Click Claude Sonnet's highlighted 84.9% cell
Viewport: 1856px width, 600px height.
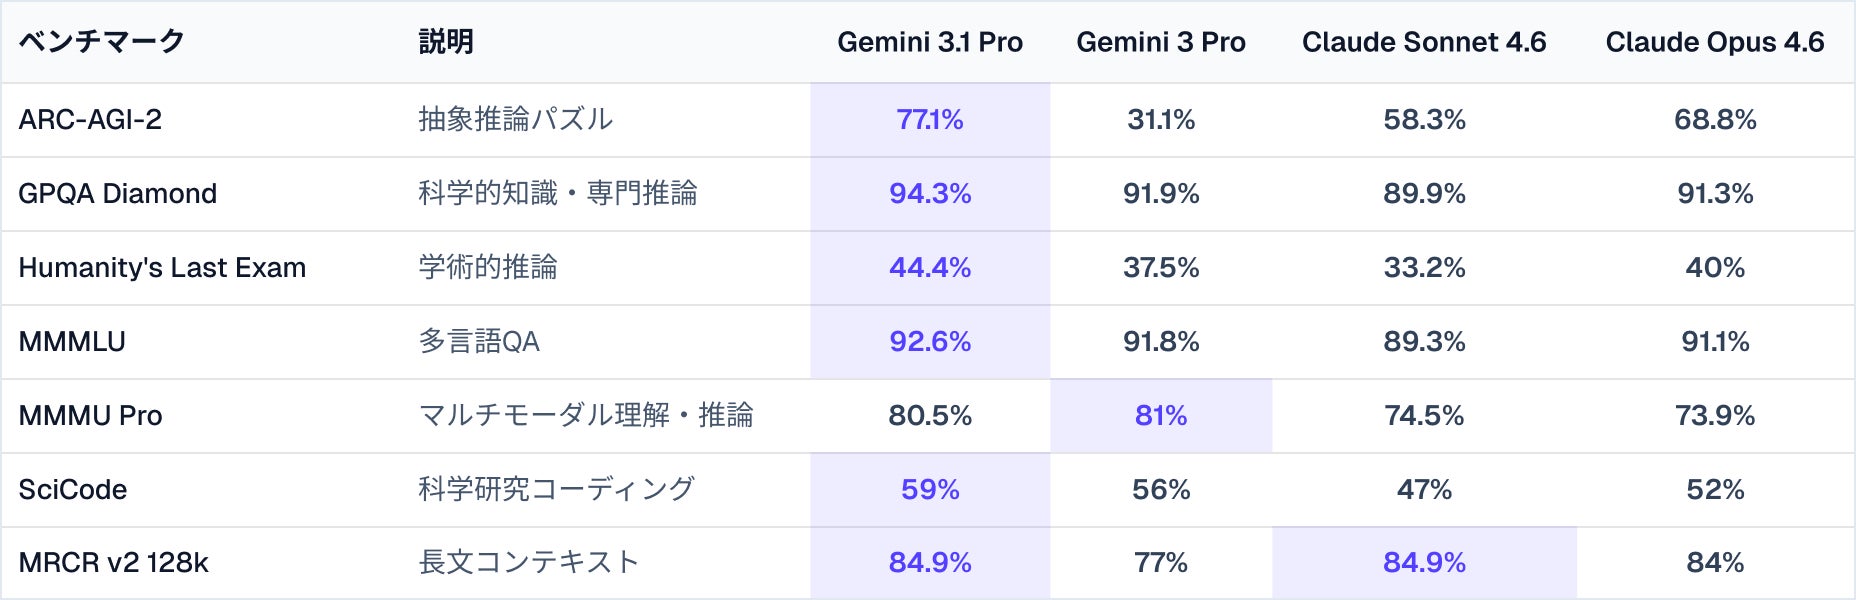1423,563
